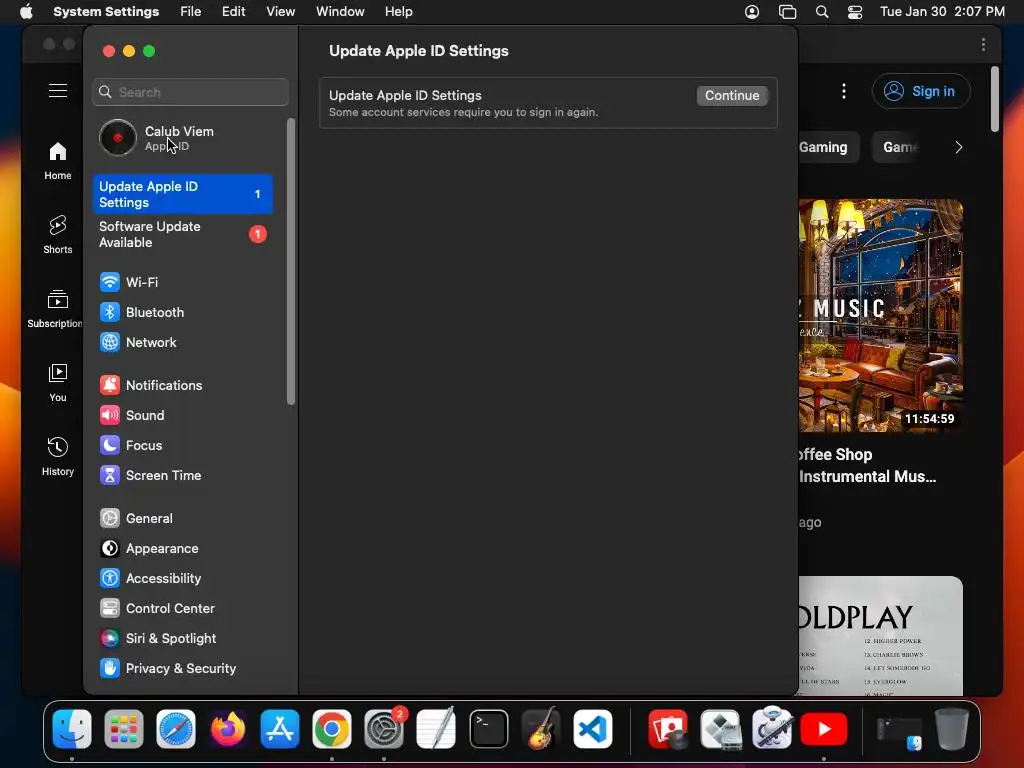Open the System Settings app menu
The image size is (1024, 768).
pyautogui.click(x=106, y=12)
